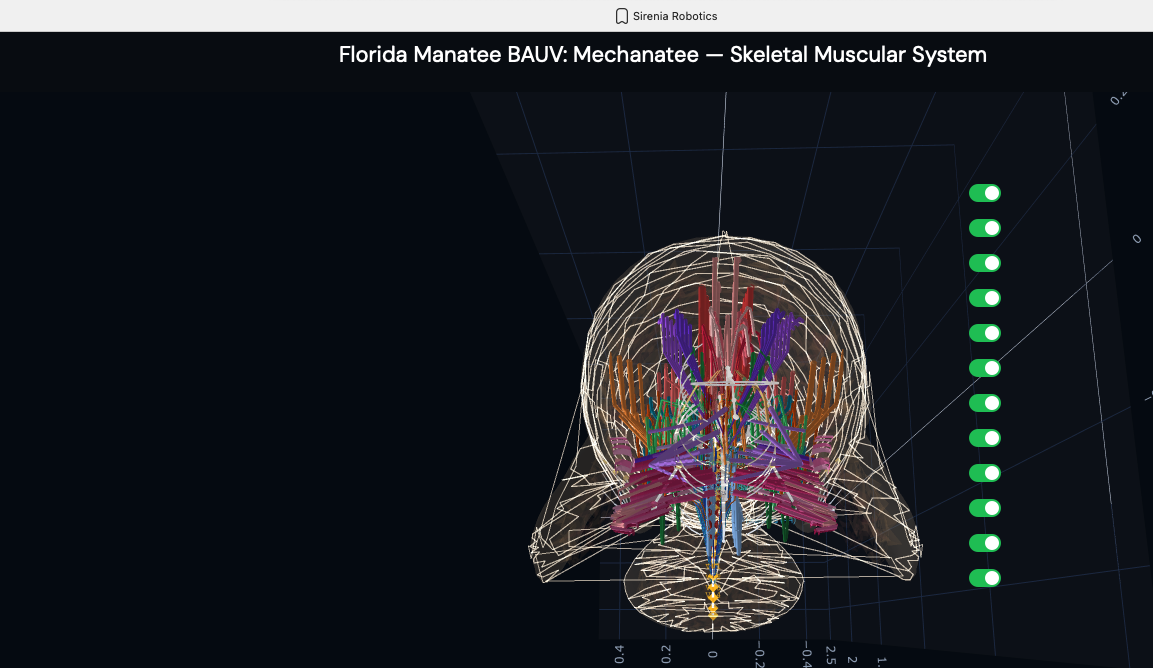Turn off the second green toggle from top
The height and width of the screenshot is (668, 1153).
click(985, 228)
